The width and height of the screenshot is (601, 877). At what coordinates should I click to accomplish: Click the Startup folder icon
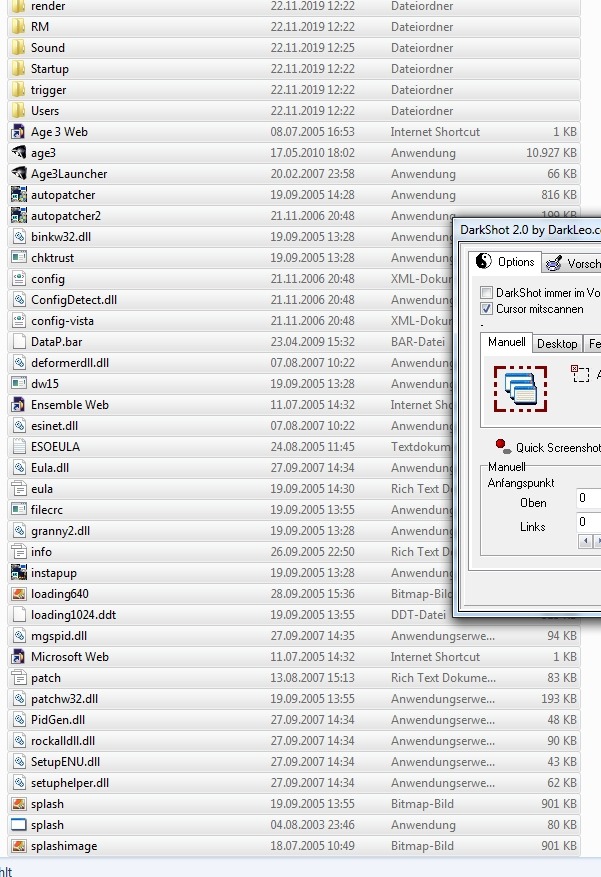18,69
